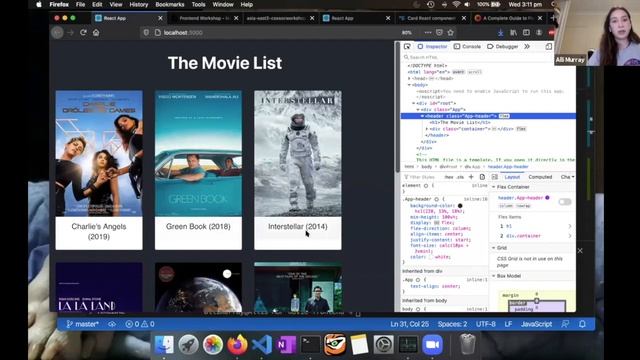
Task: Select flex item 1 h1
Action: click(533, 226)
